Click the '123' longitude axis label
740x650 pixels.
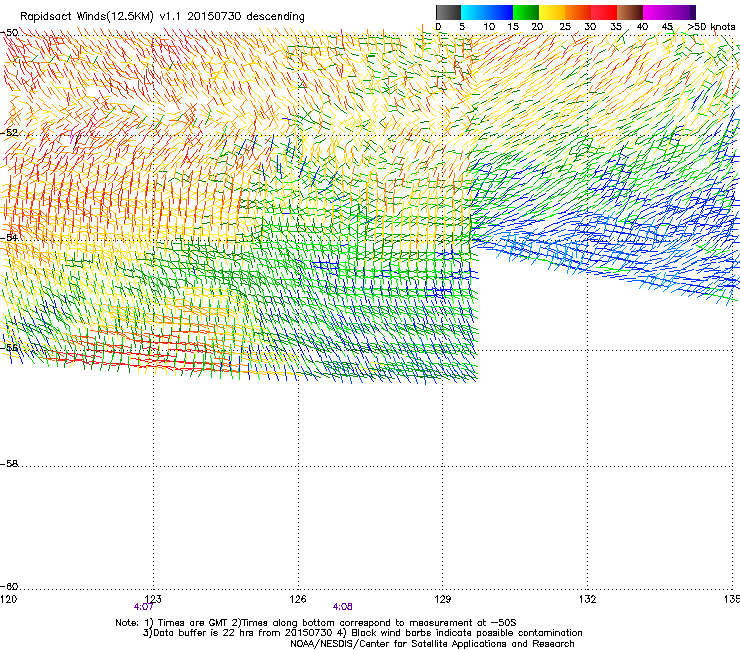tap(152, 599)
